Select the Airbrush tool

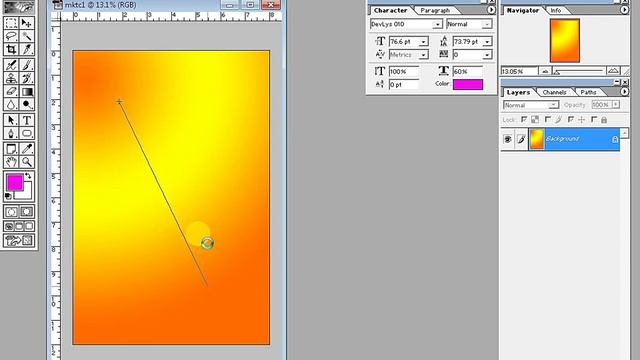tap(11, 65)
